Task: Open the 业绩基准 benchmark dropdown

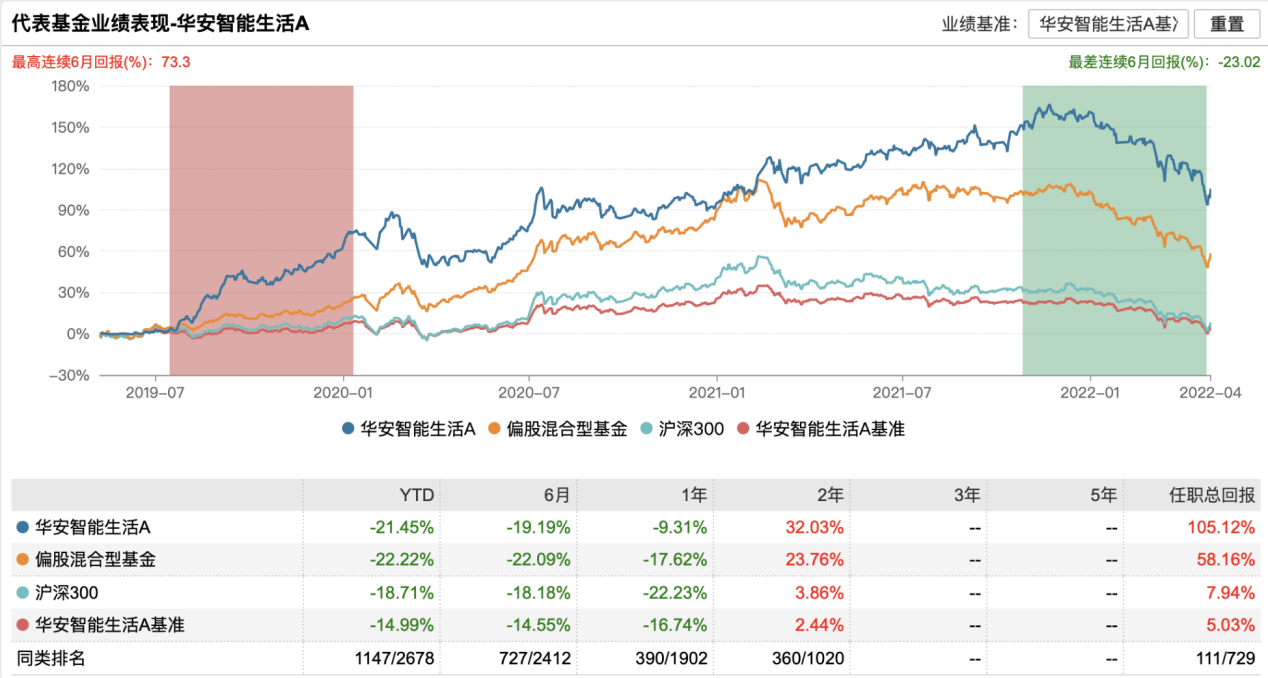Action: pyautogui.click(x=1110, y=24)
